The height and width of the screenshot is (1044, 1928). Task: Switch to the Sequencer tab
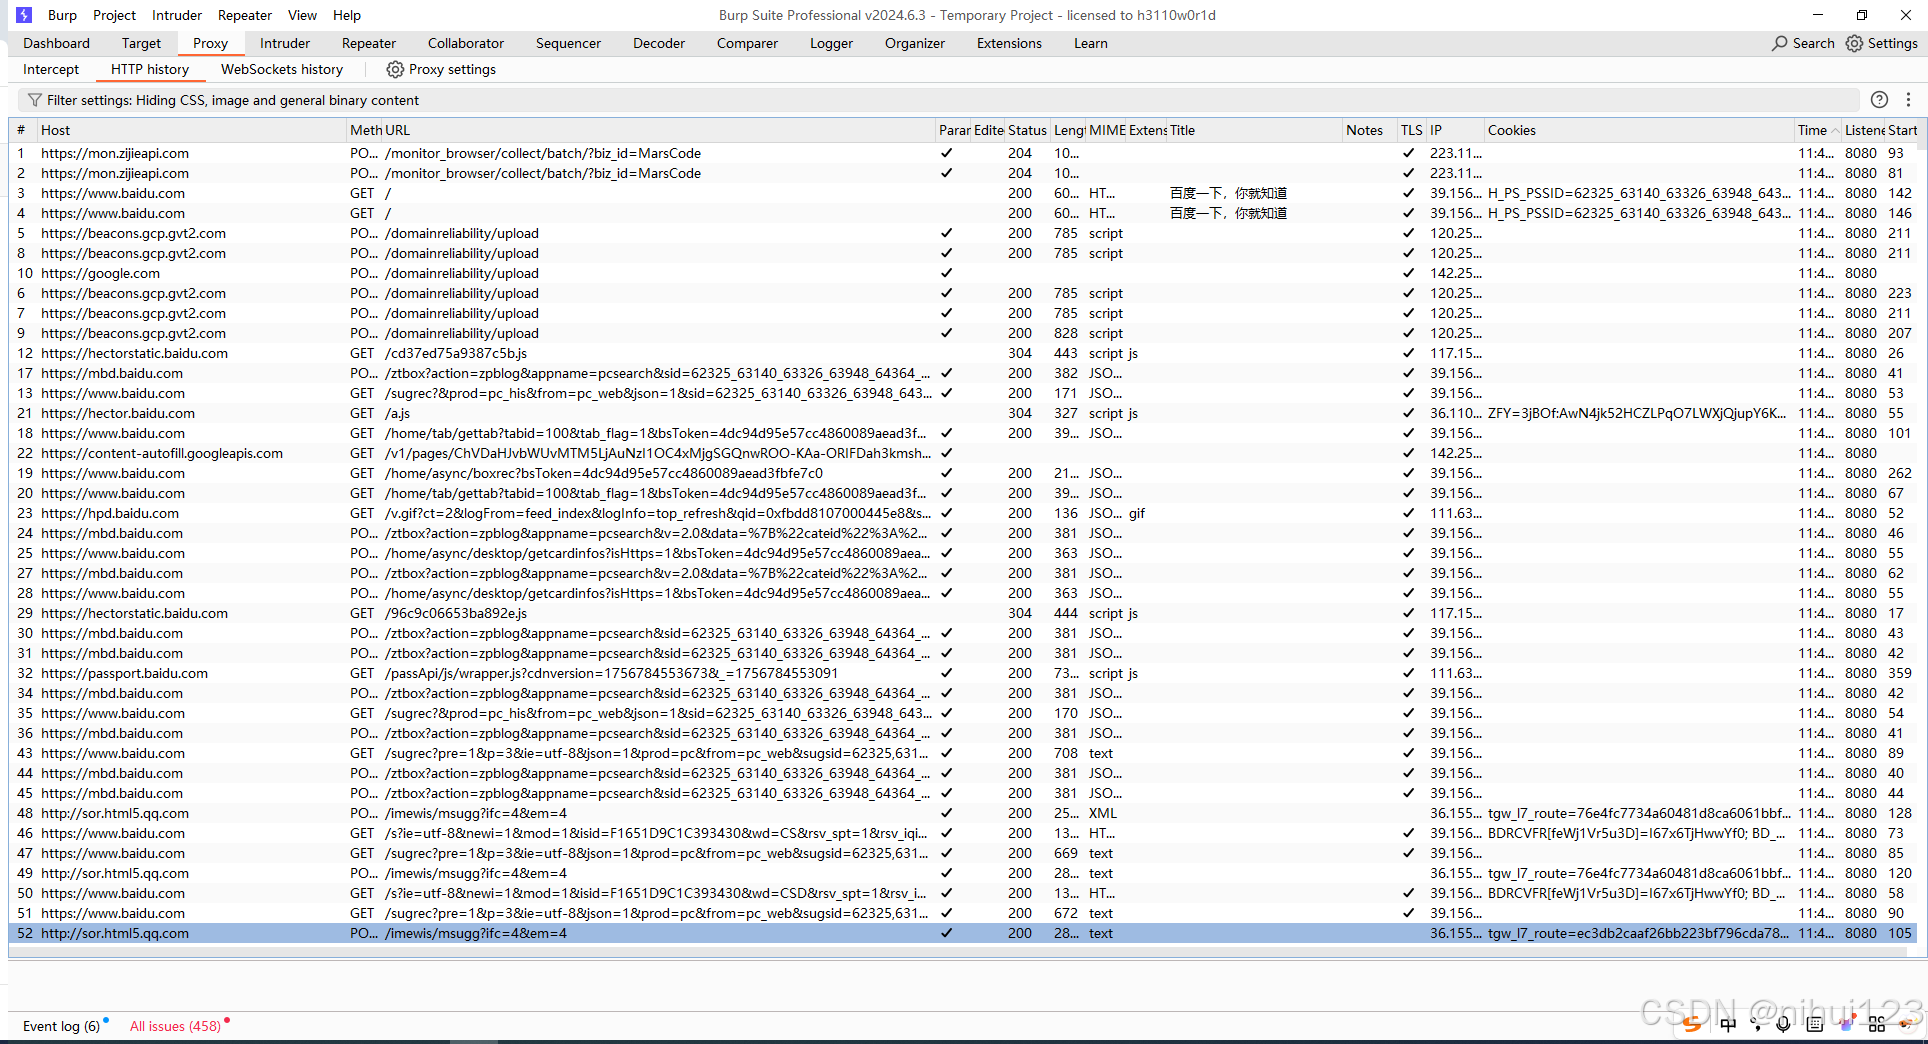point(568,43)
